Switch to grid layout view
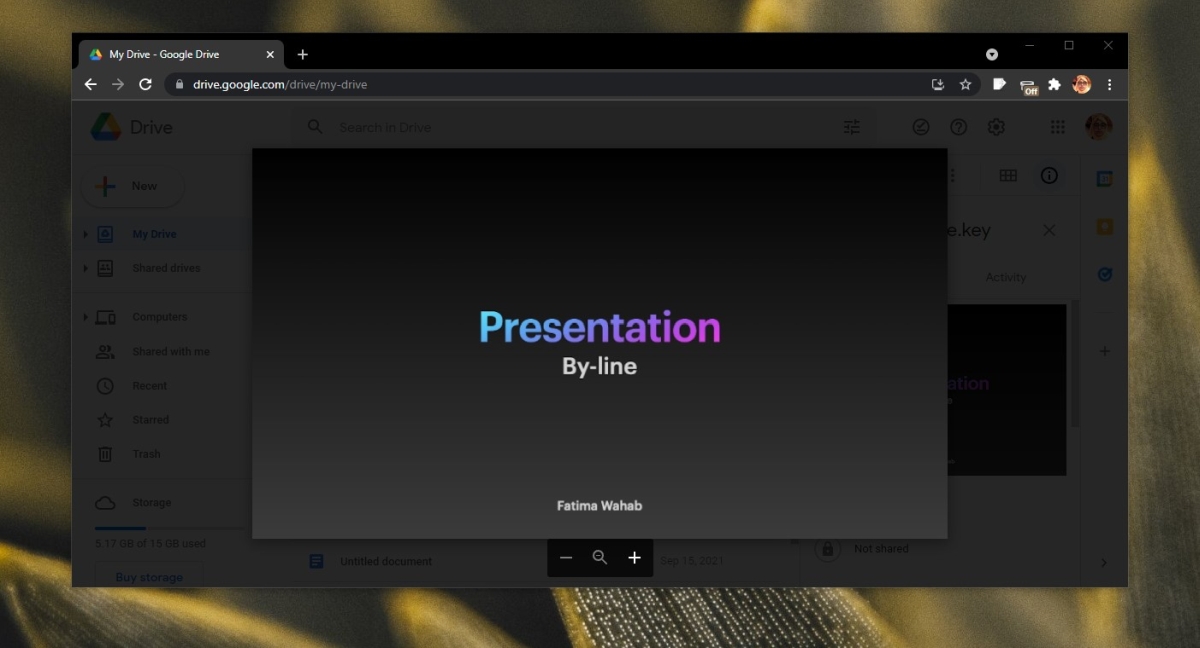 (1008, 176)
